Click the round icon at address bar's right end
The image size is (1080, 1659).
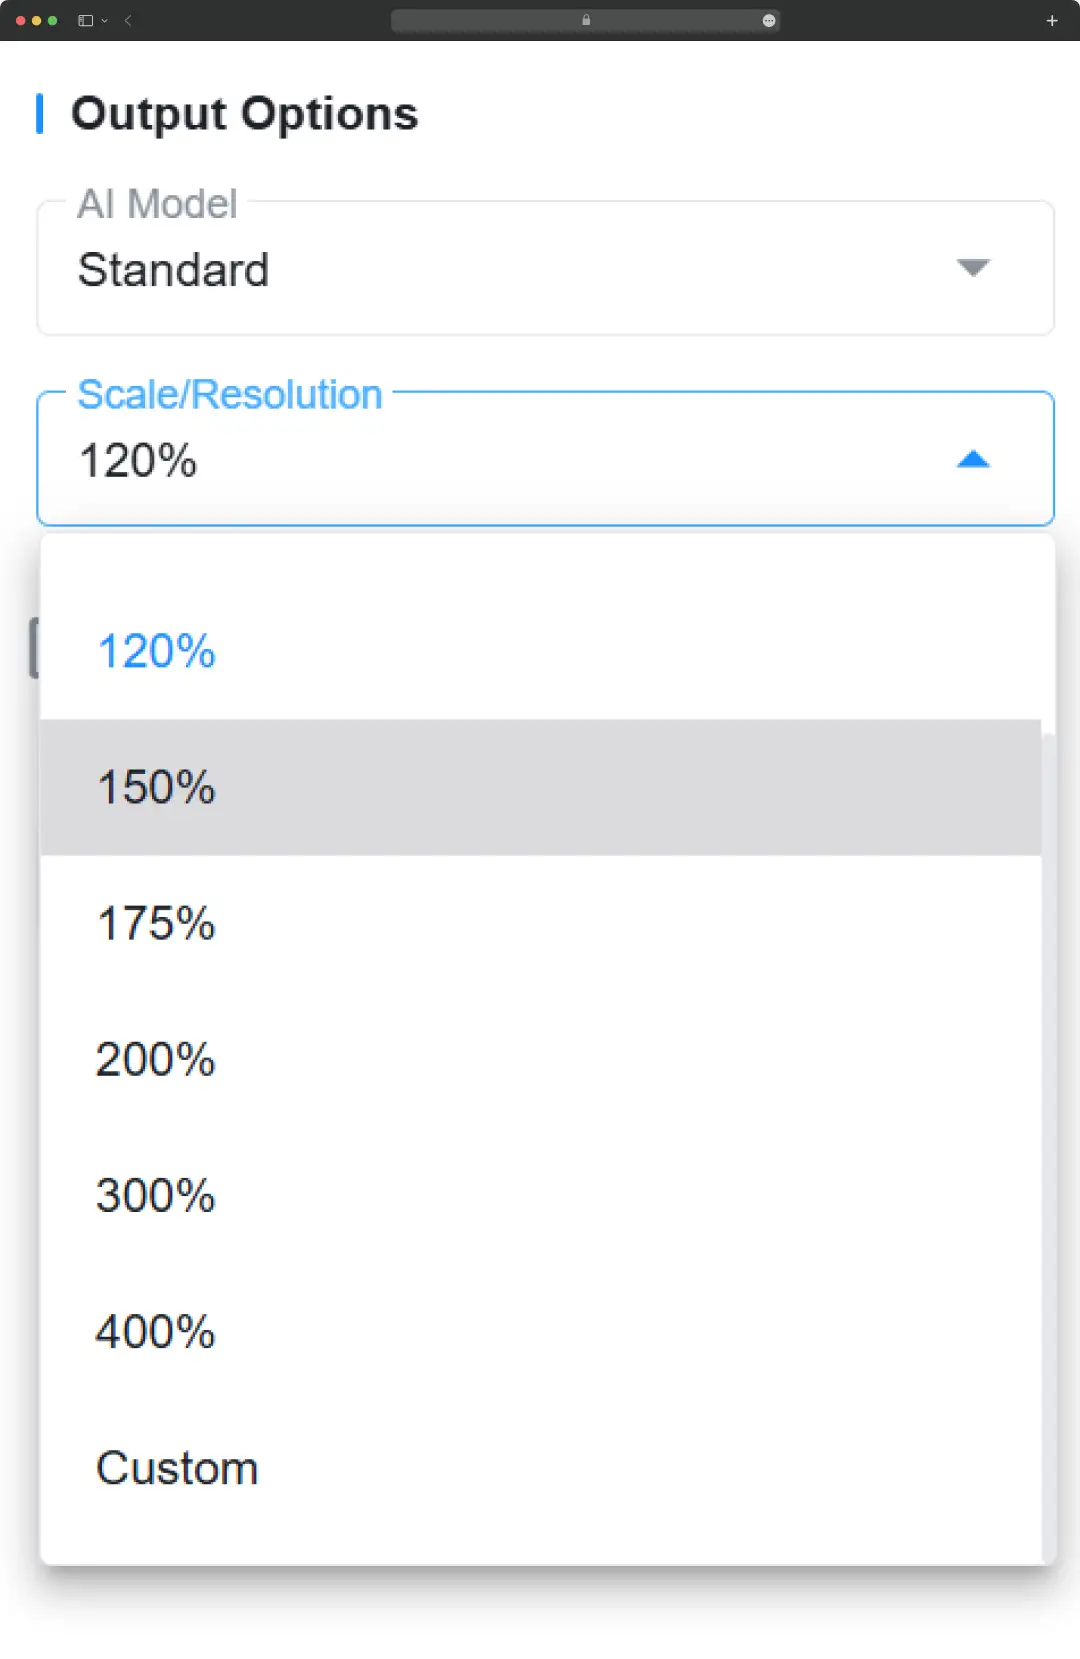[x=769, y=20]
